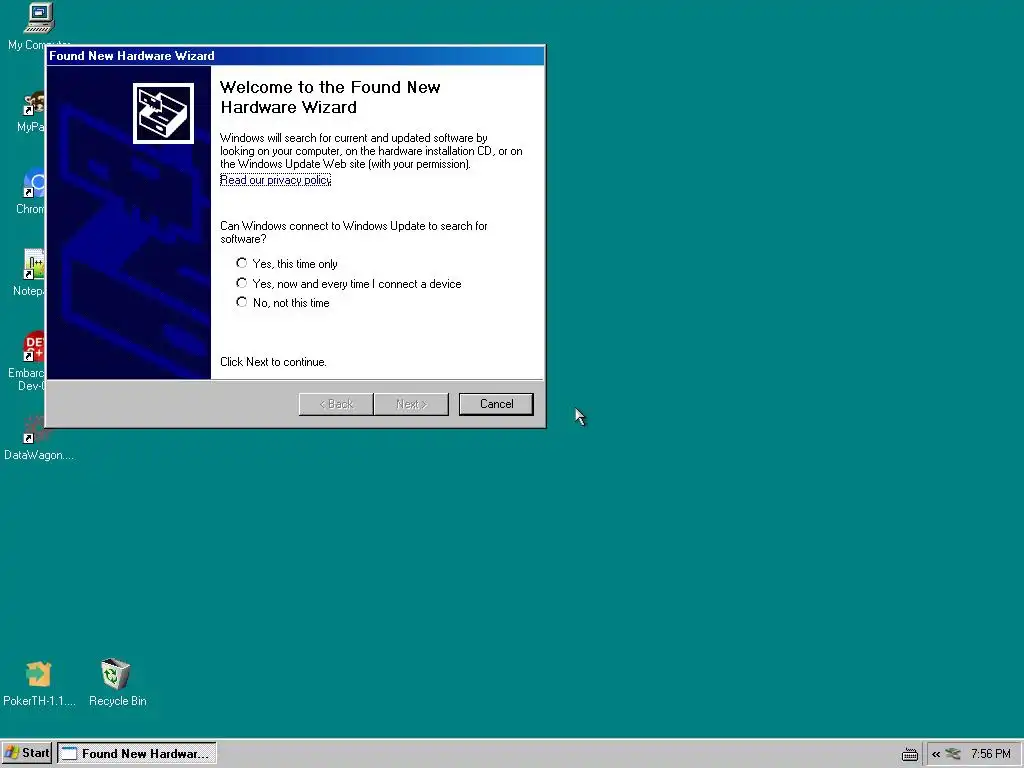
Task: Click the network device tray icon
Action: click(953, 754)
